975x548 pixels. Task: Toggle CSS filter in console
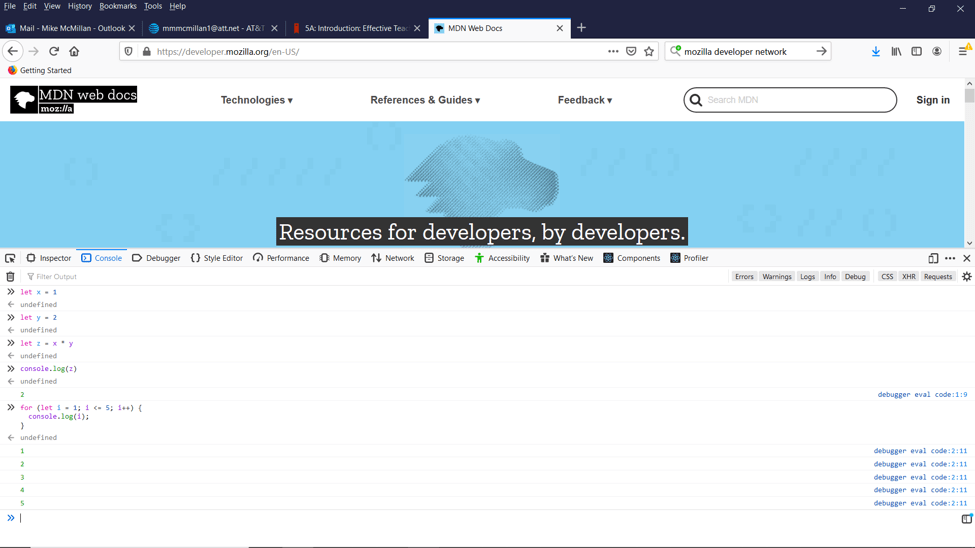pos(887,277)
